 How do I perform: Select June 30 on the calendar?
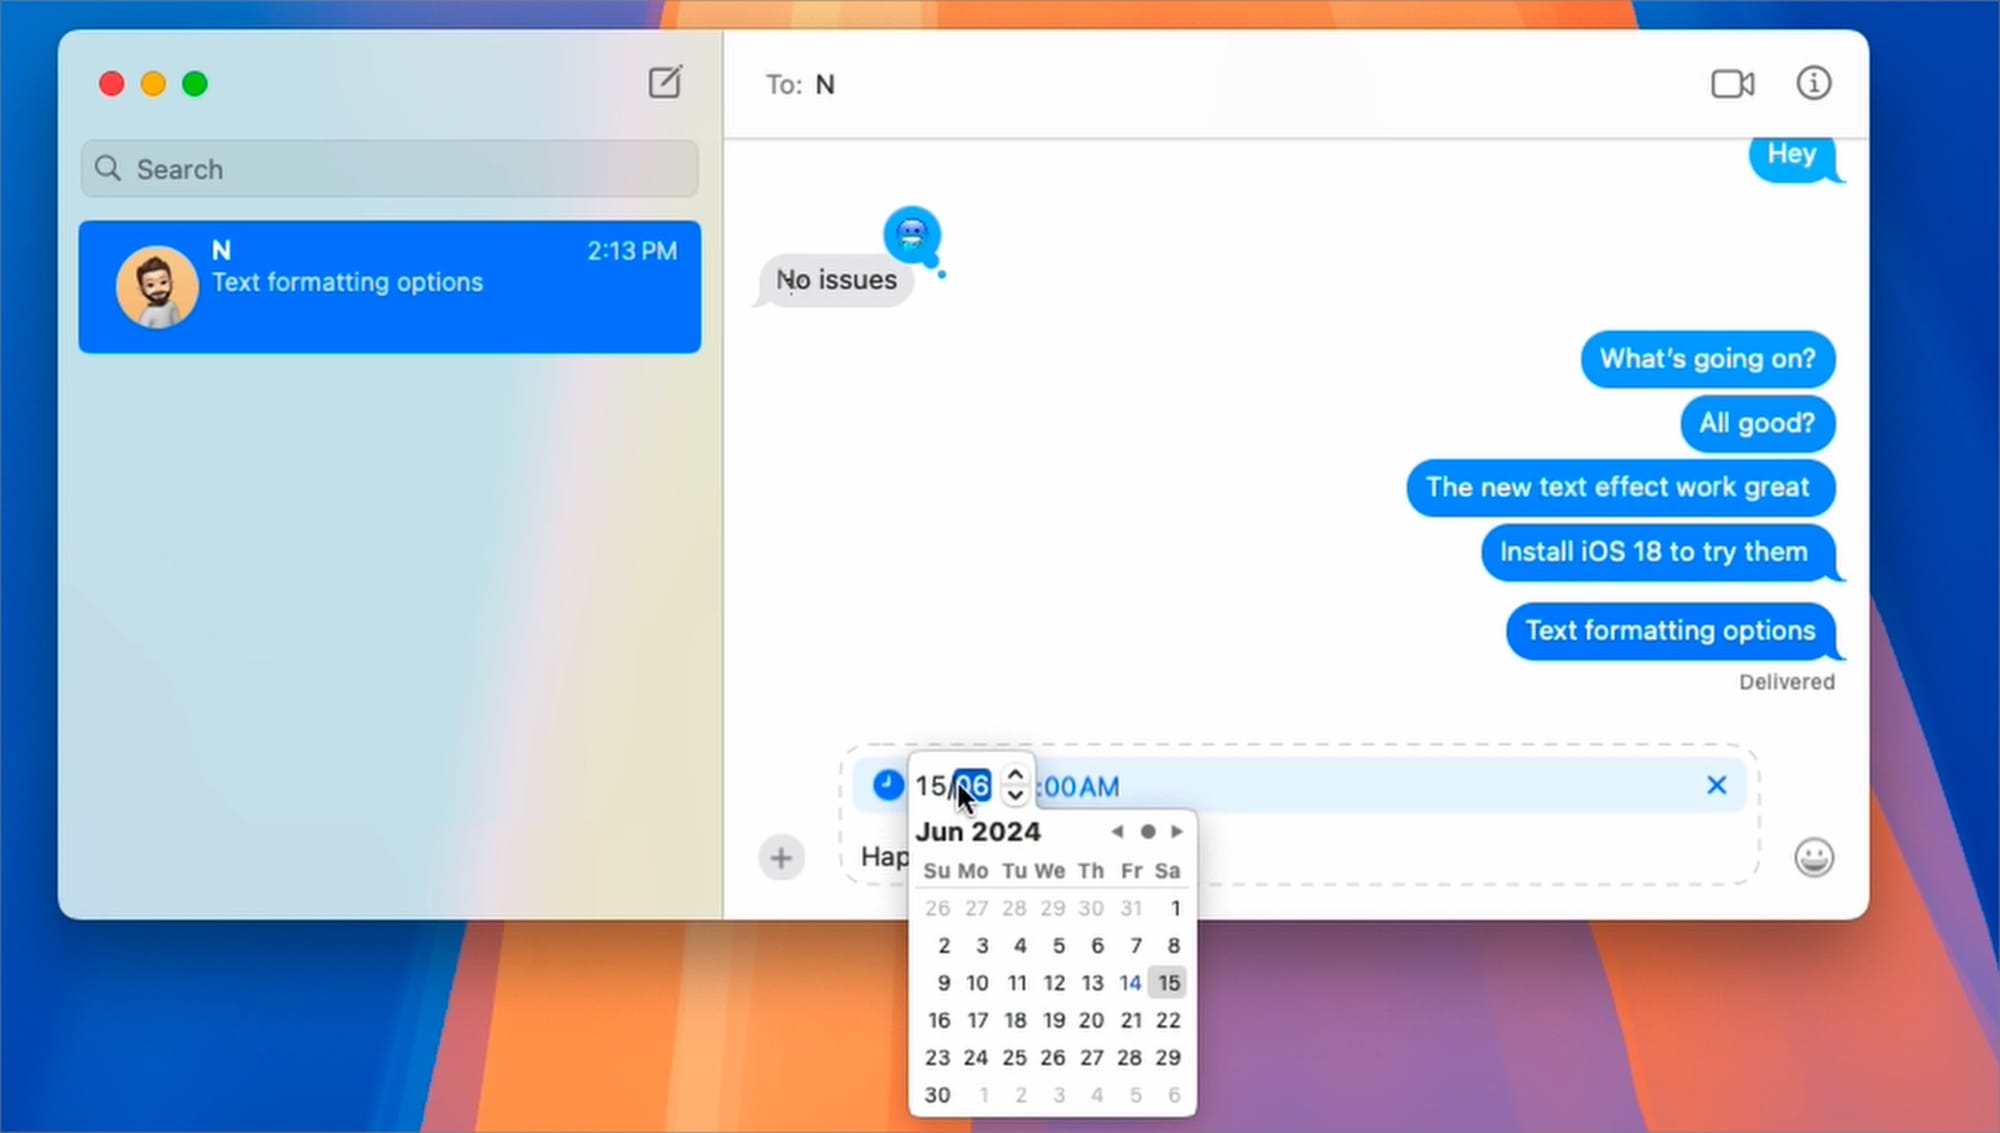click(x=938, y=1095)
